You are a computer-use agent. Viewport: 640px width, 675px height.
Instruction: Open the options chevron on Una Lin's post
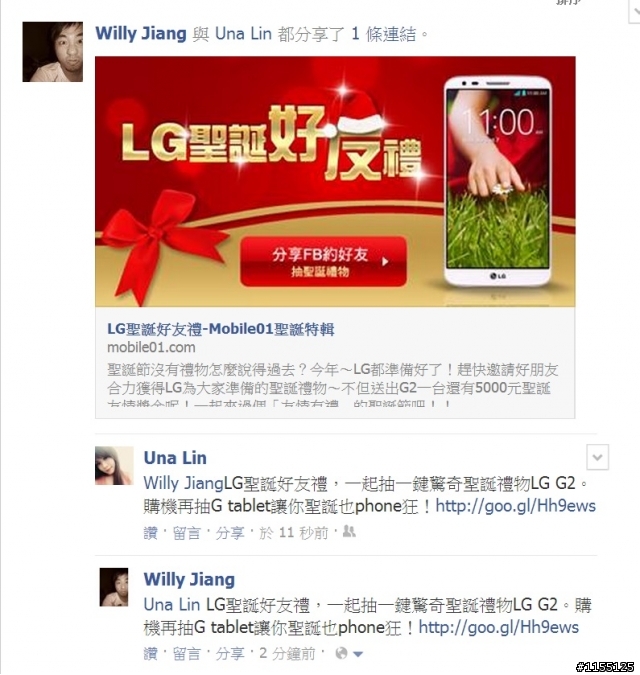pos(597,457)
